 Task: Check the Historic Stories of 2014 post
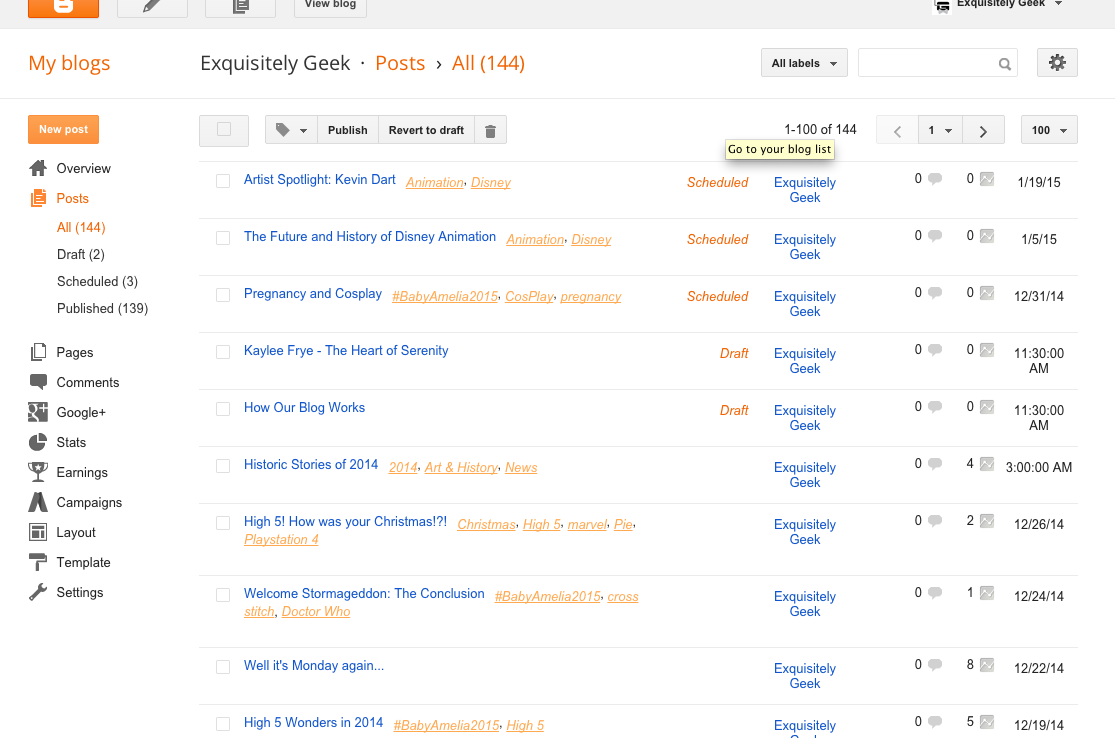click(223, 466)
